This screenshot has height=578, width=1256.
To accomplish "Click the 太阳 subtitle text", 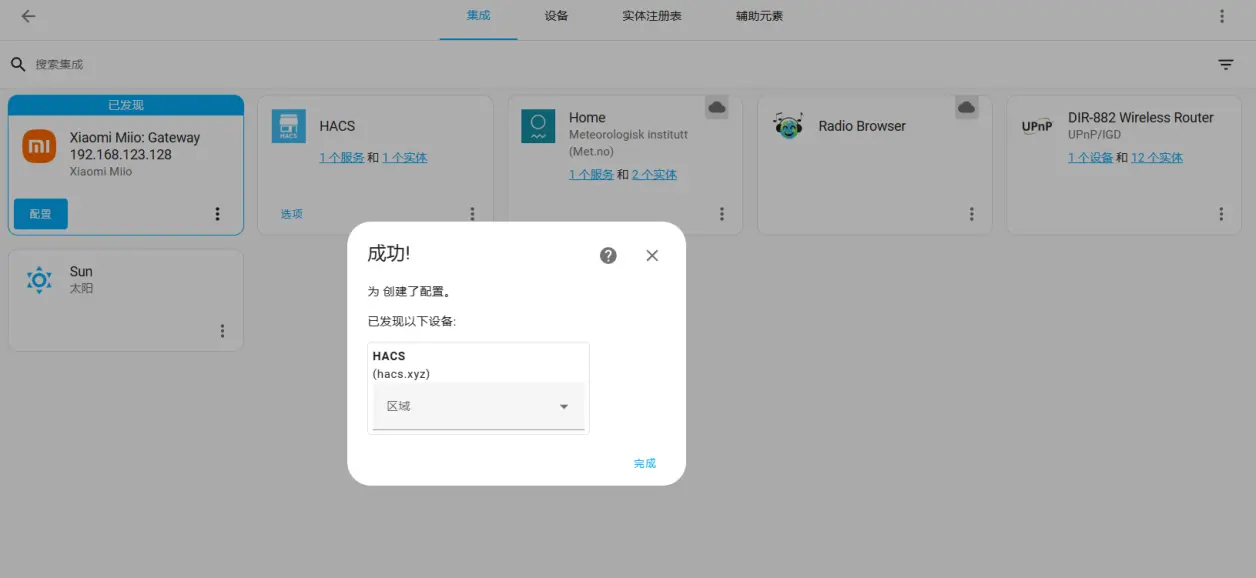I will pyautogui.click(x=81, y=289).
